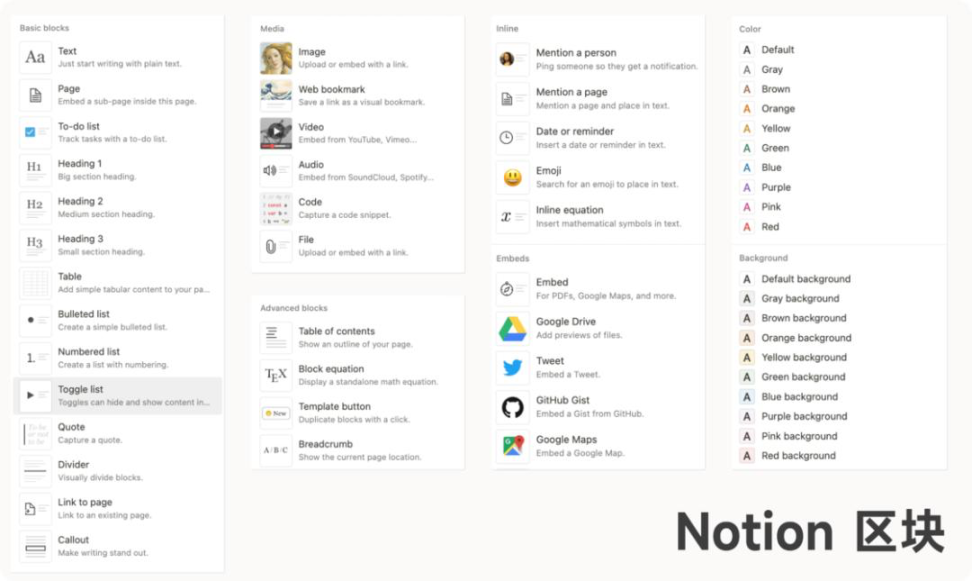The width and height of the screenshot is (972, 581).
Task: Select the Tweet bird icon
Action: [513, 368]
